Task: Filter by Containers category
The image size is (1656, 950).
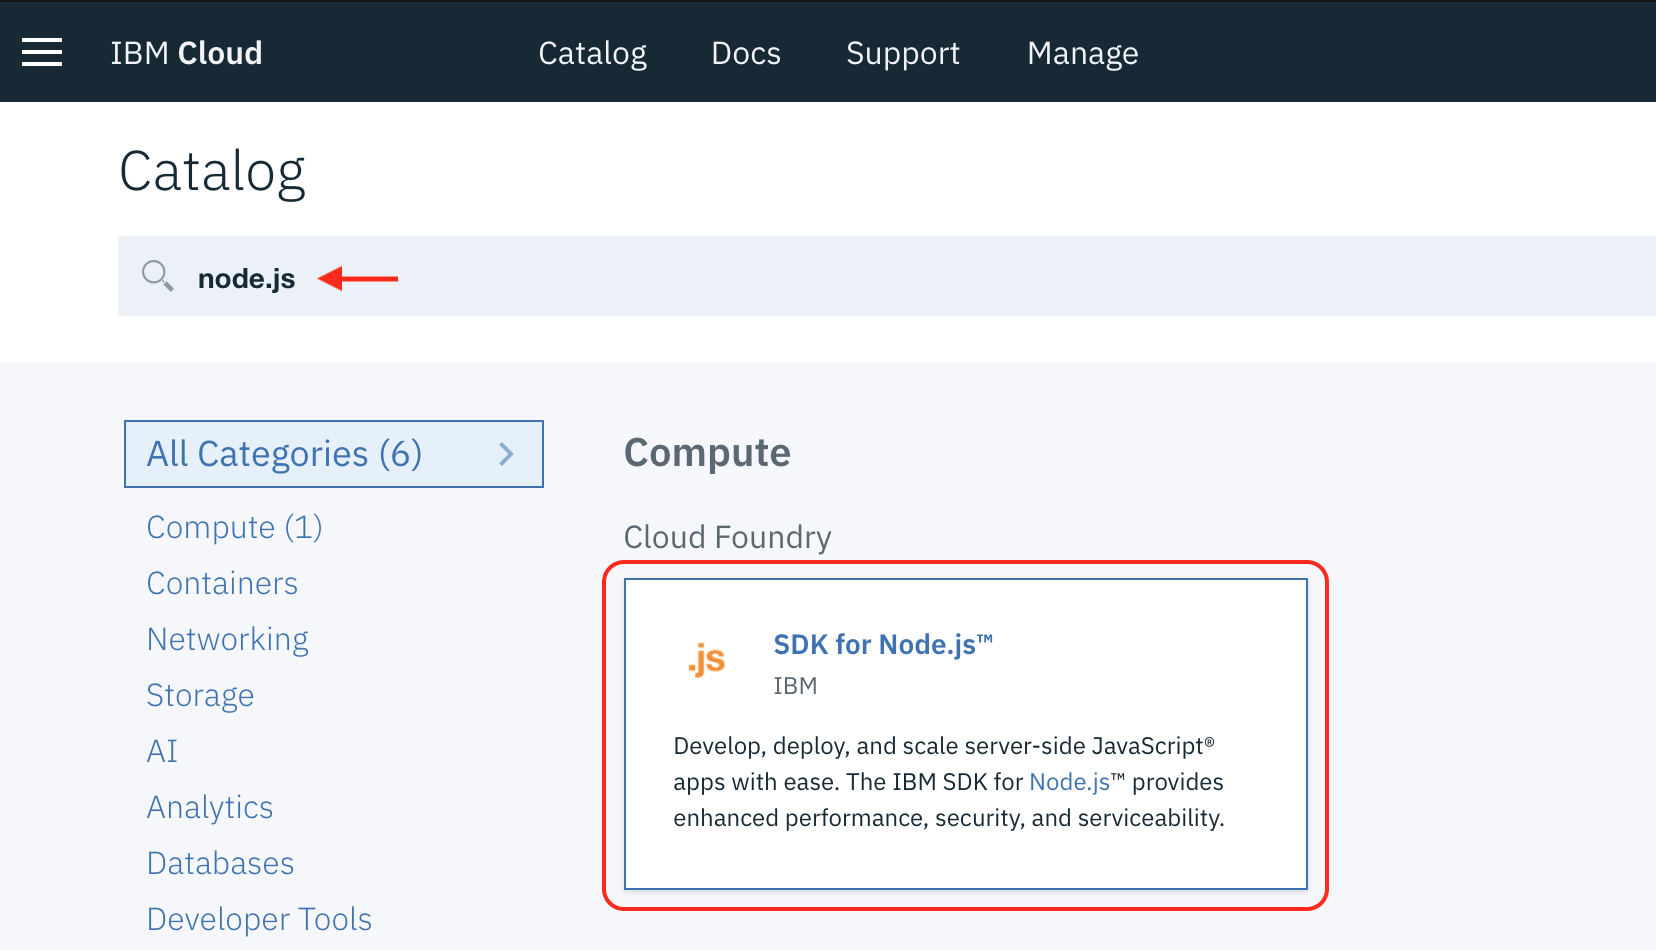Action: coord(222,583)
